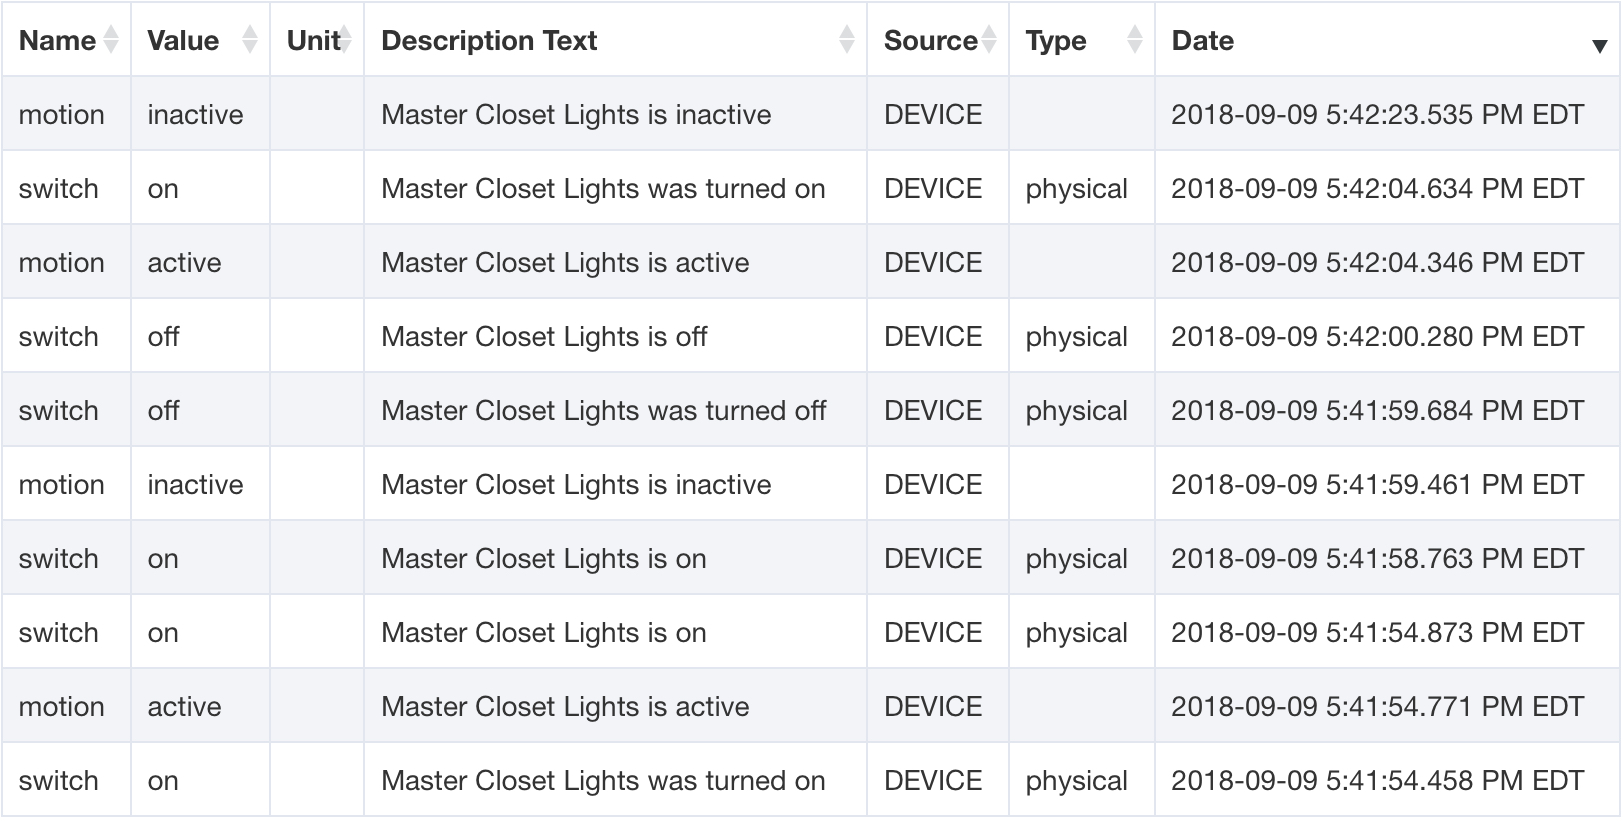Click the Date column header
This screenshot has height=822, width=1623.
tap(1388, 40)
